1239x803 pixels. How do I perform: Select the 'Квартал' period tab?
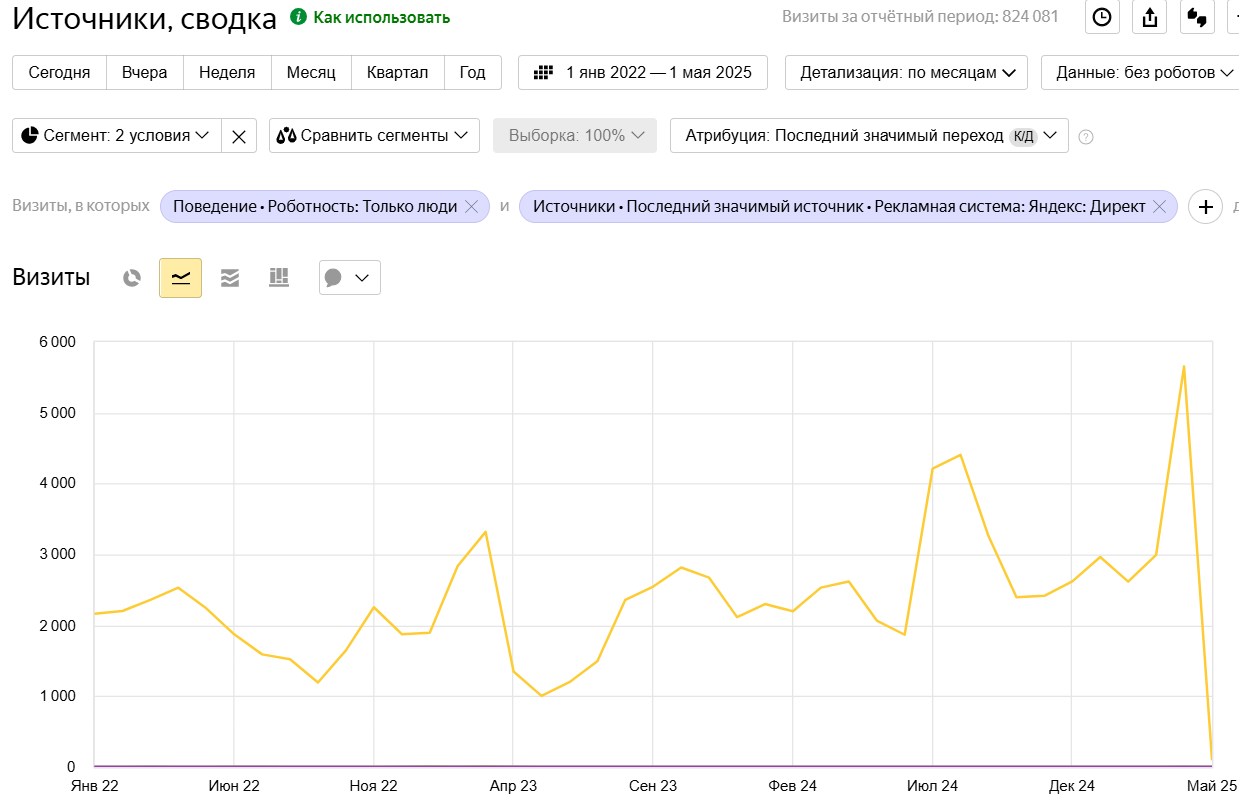397,72
